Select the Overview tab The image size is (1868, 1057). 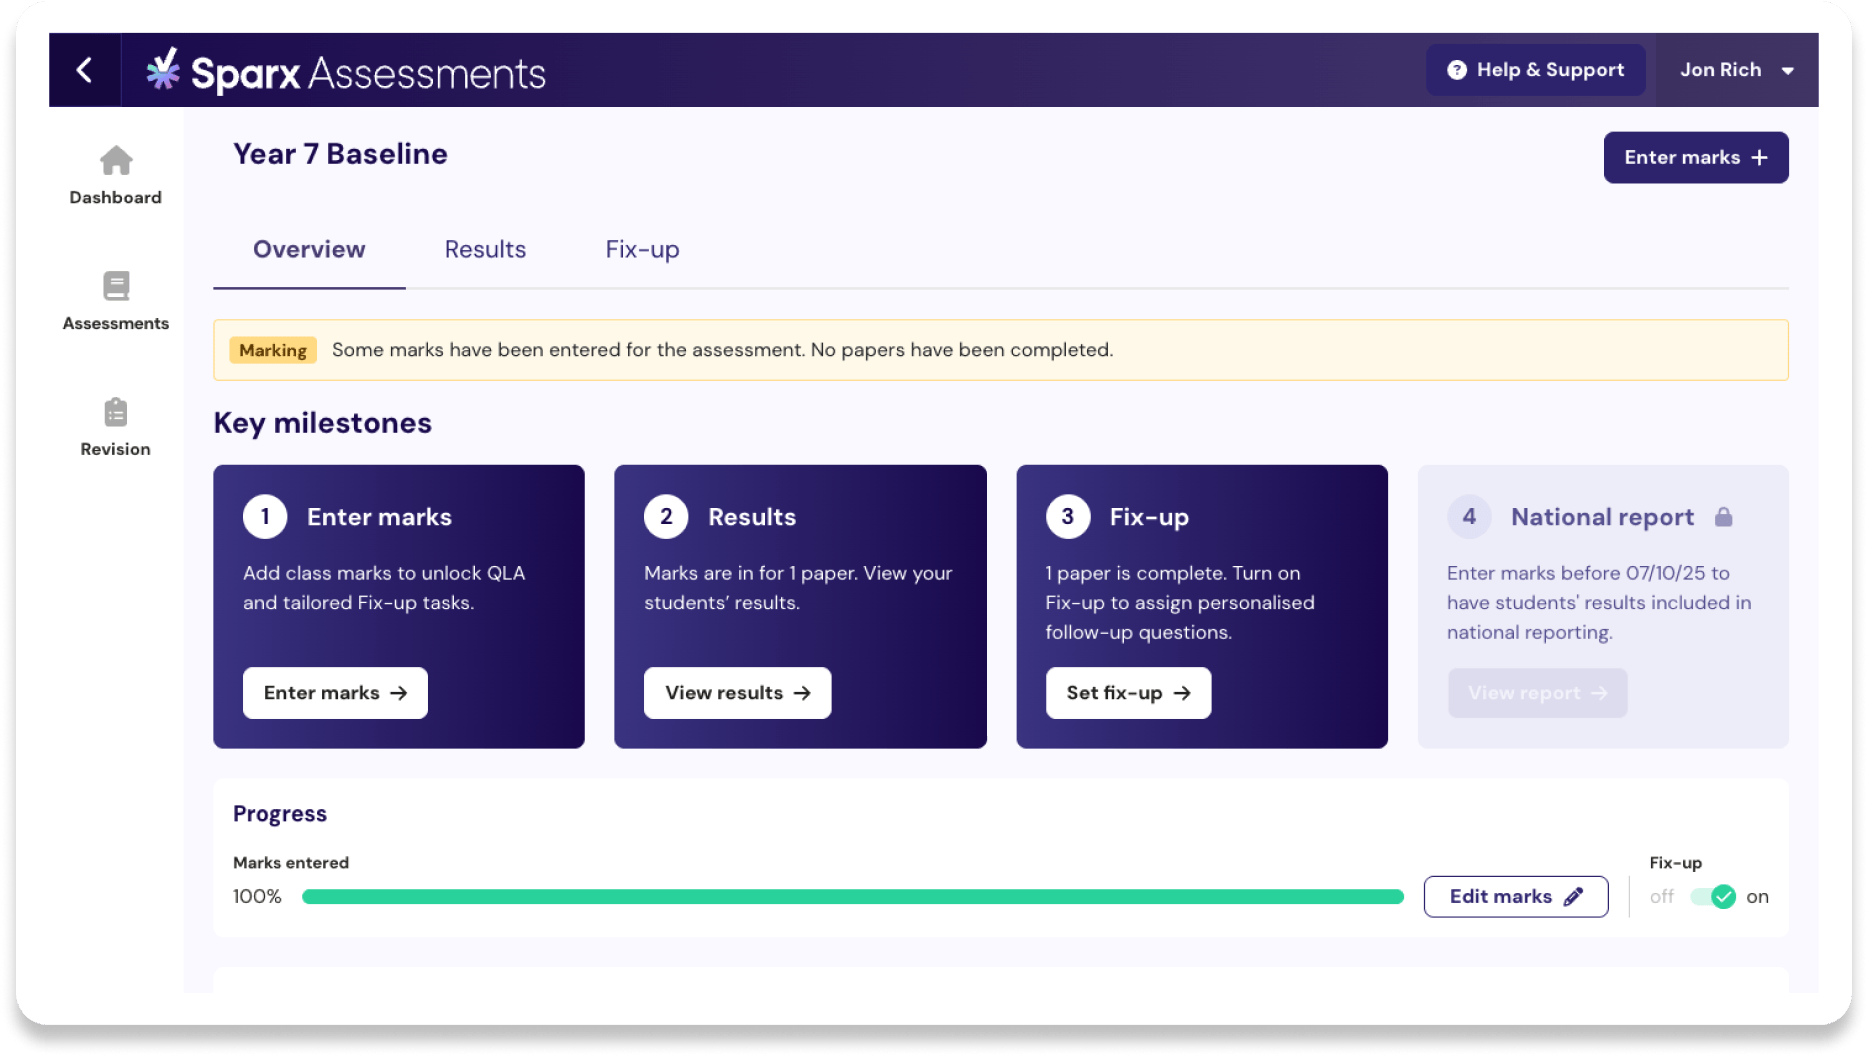tap(309, 250)
